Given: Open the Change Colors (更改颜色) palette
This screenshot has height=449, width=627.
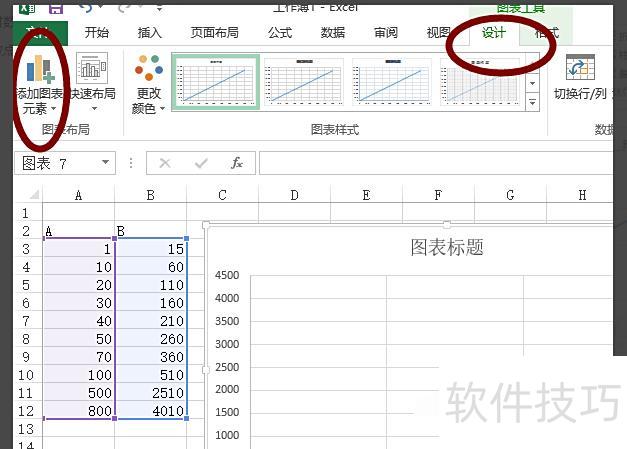Looking at the screenshot, I should pos(148,67).
